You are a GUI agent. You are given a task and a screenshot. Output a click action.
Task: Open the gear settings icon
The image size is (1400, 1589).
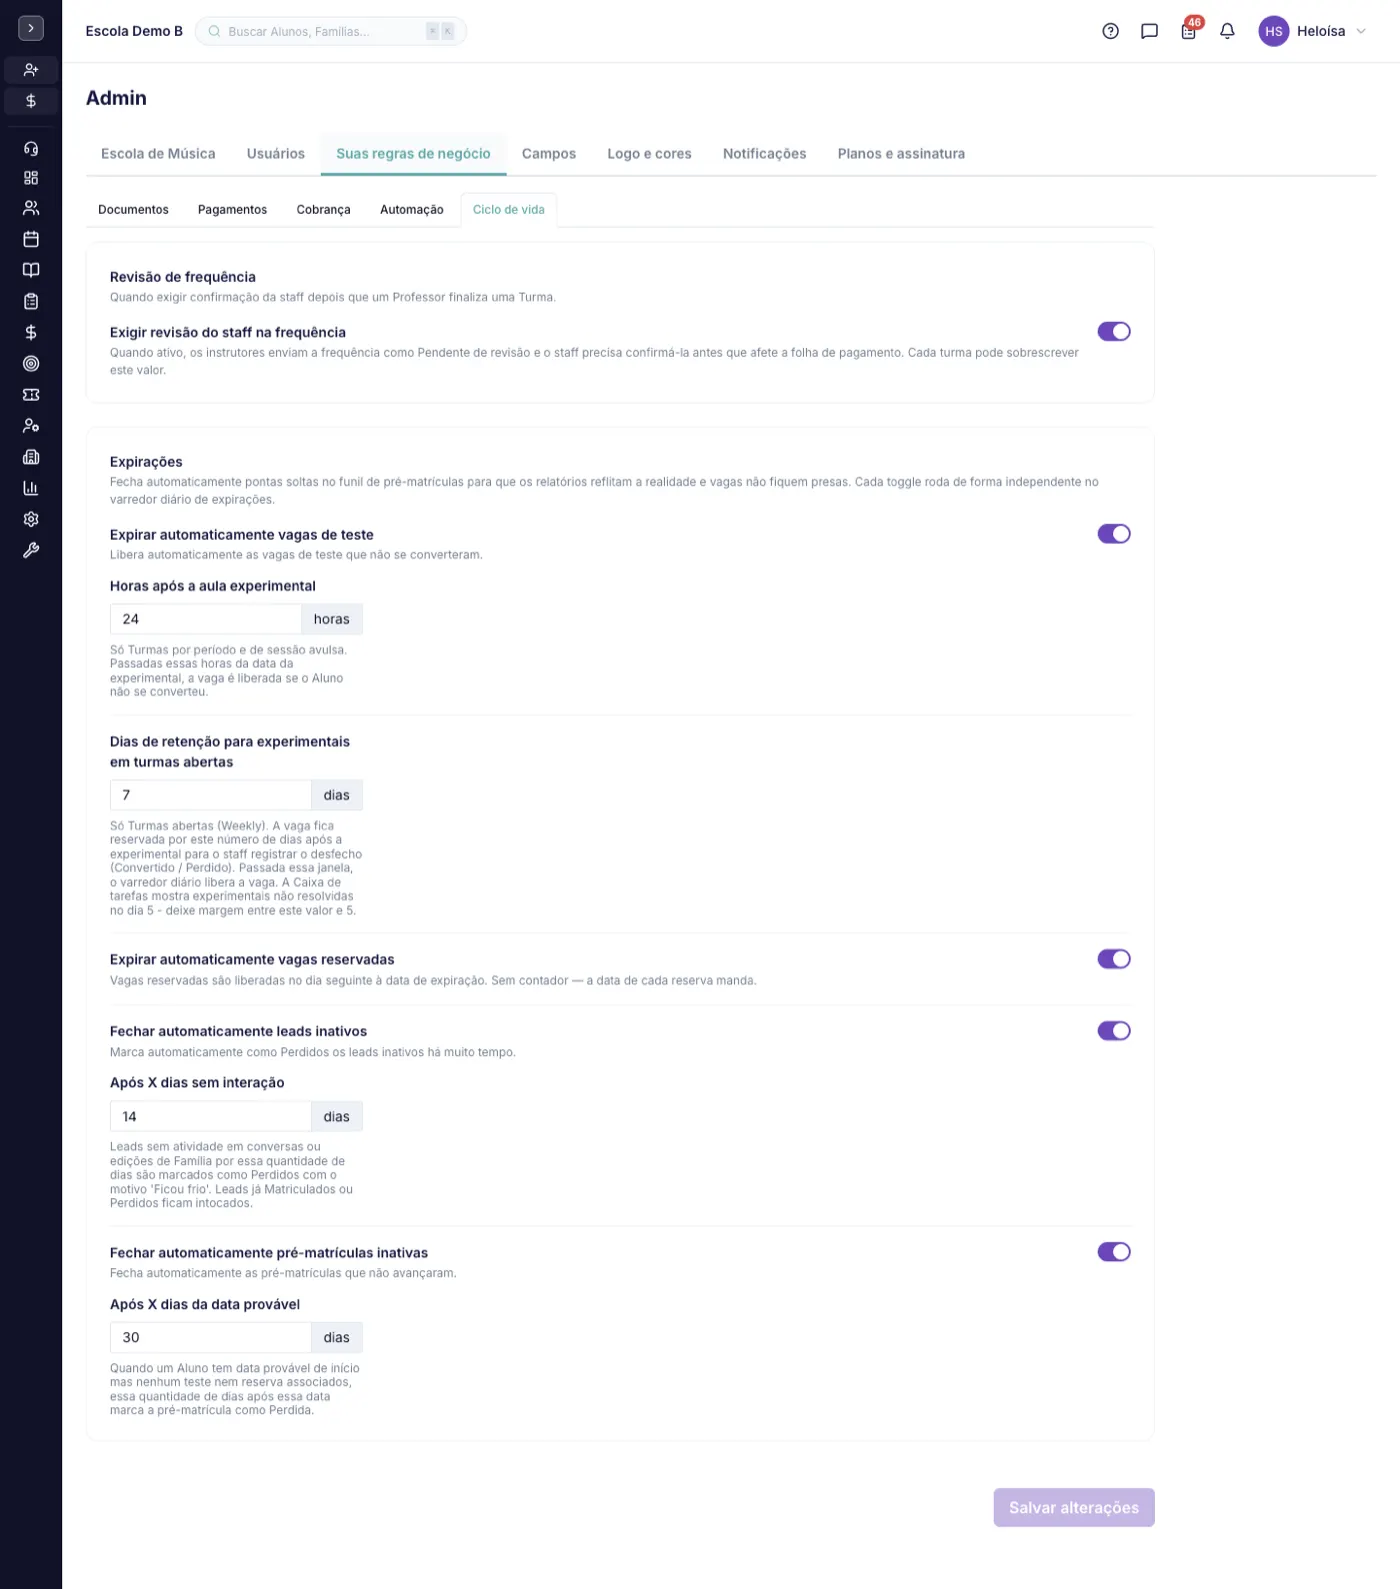[31, 519]
